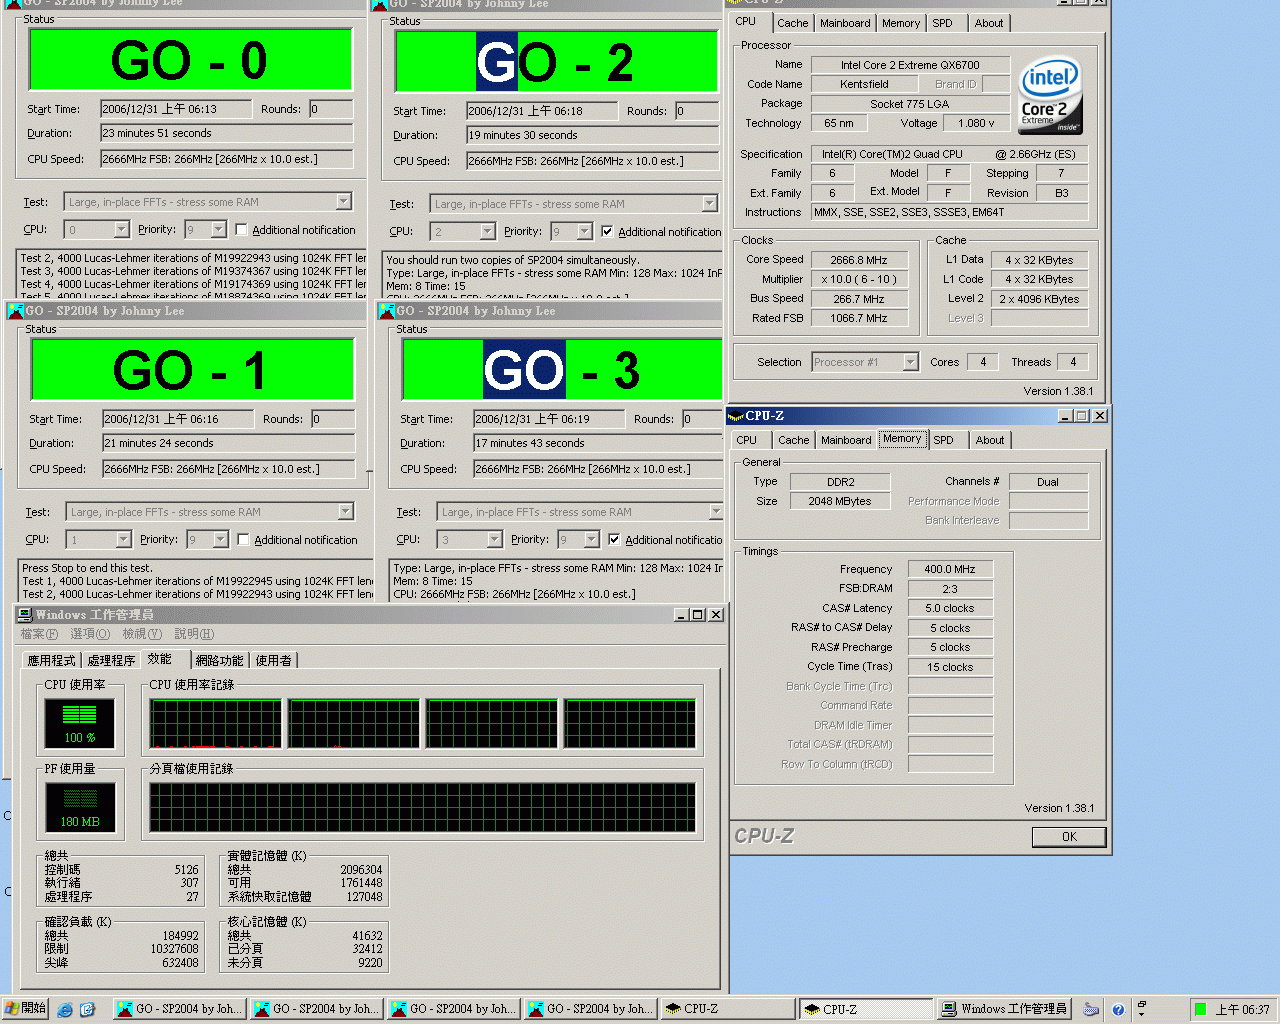This screenshot has width=1280, height=1024.
Task: Open SPD tab in CPU-Z Memory window
Action: click(x=943, y=440)
